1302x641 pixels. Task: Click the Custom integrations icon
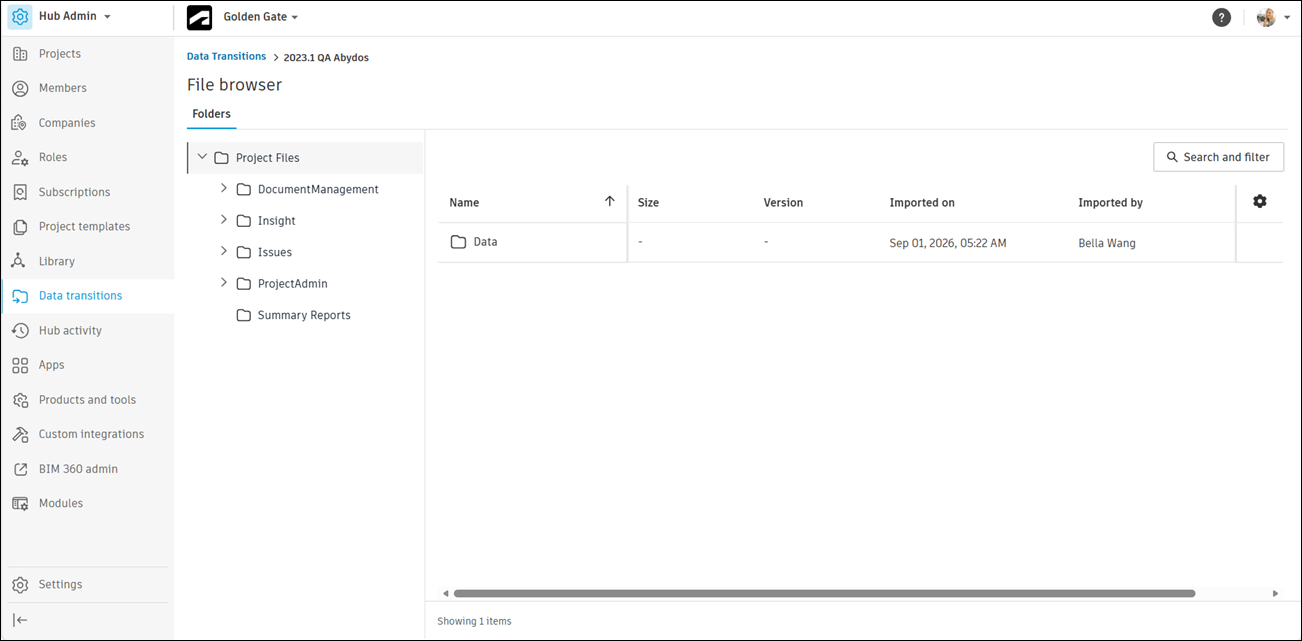[x=20, y=434]
